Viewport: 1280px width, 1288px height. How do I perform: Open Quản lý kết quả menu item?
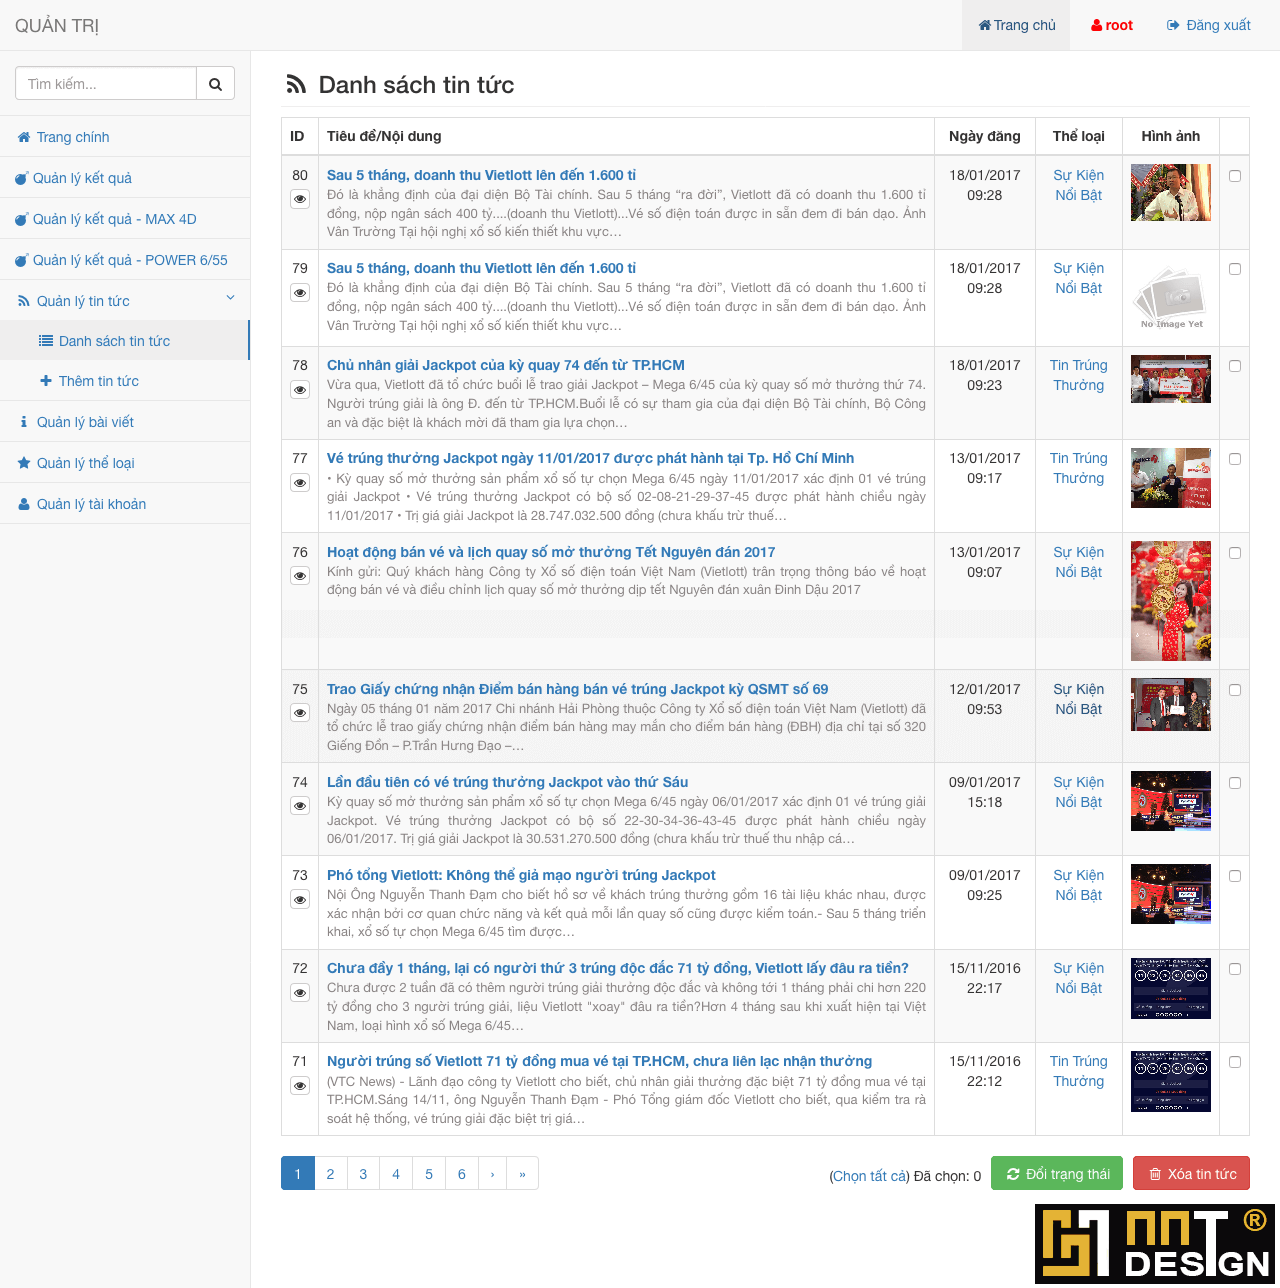pyautogui.click(x=125, y=178)
